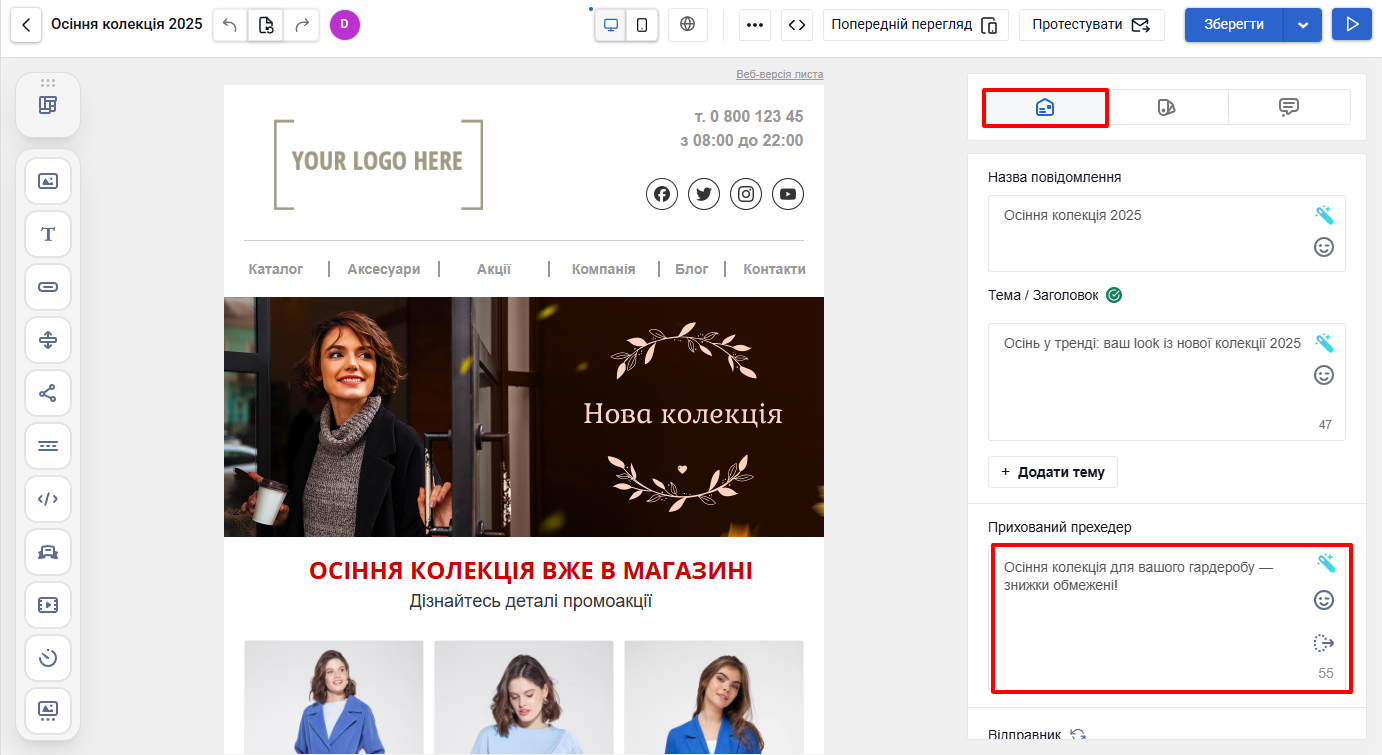Viewport: 1382px width, 755px height.
Task: Open emoji picker in Тема field
Action: [1324, 375]
